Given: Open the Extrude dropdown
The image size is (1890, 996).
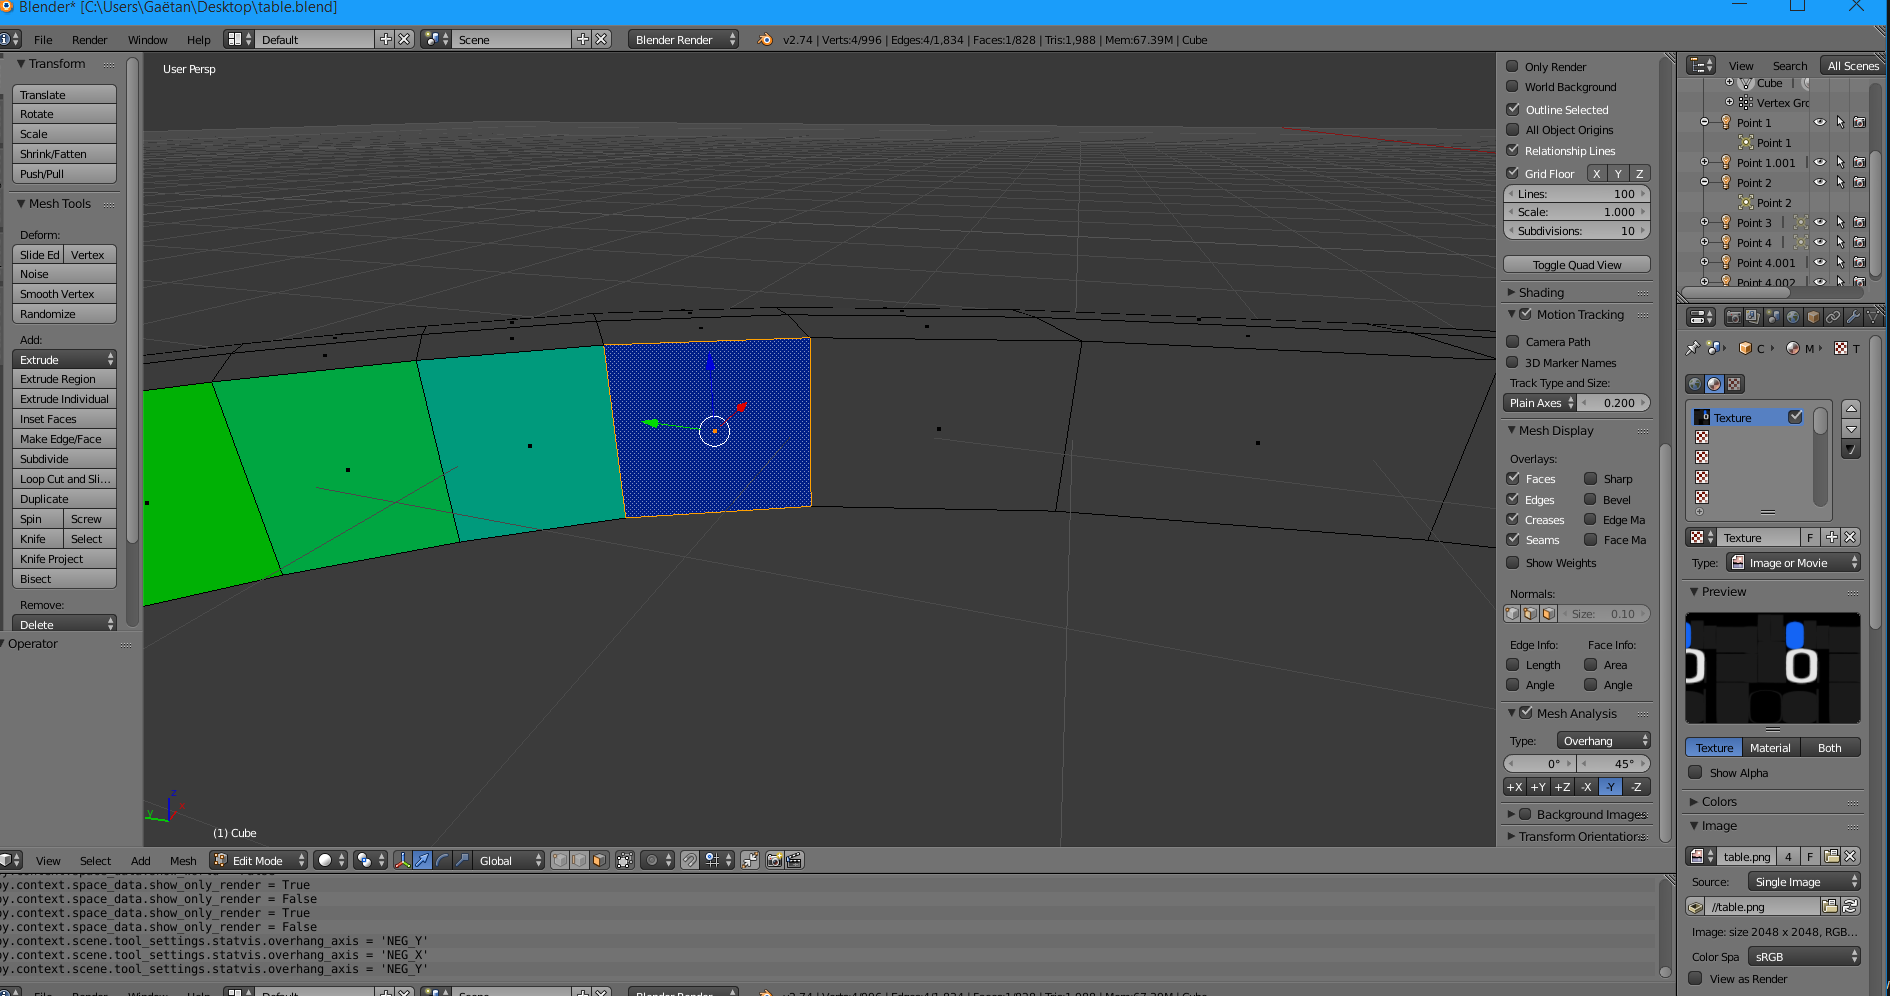Looking at the screenshot, I should (65, 360).
